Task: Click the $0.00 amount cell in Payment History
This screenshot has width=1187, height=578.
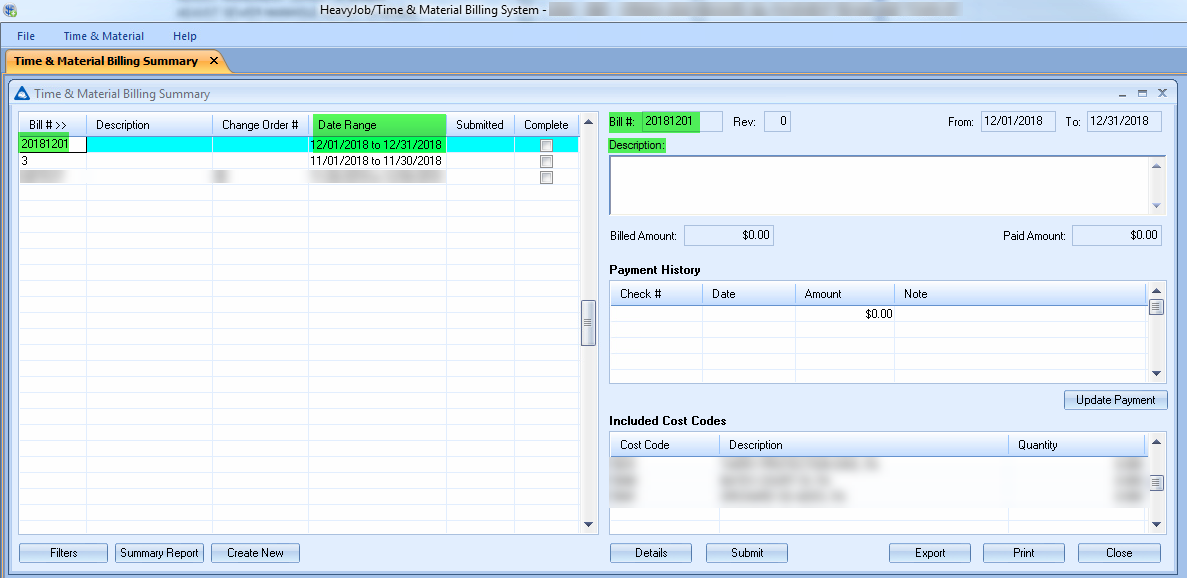Action: [x=845, y=313]
